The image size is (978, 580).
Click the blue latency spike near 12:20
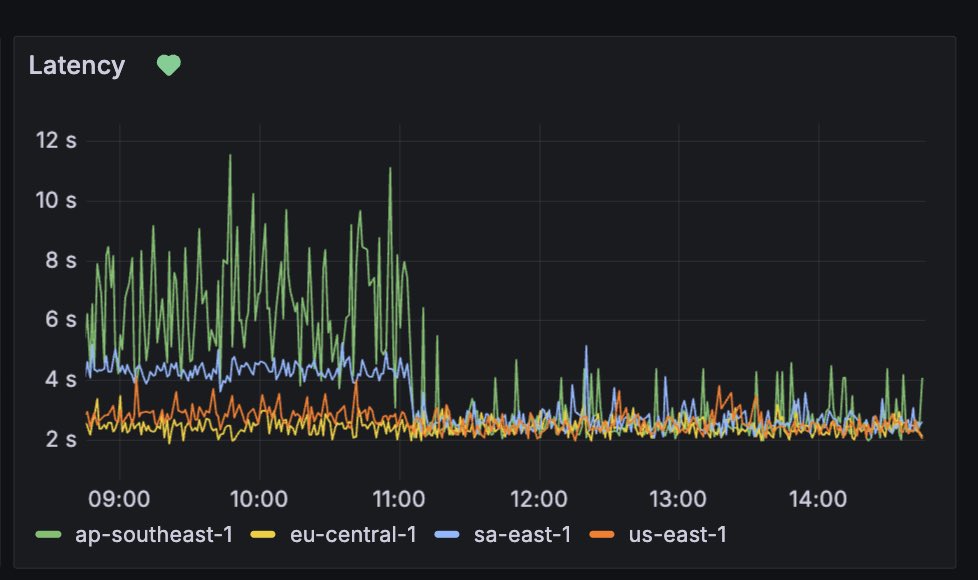tap(587, 348)
